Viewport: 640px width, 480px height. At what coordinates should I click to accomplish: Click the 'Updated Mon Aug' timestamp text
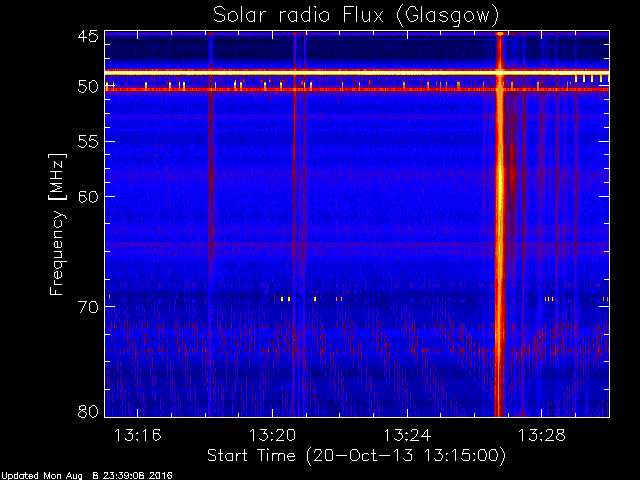point(87,476)
